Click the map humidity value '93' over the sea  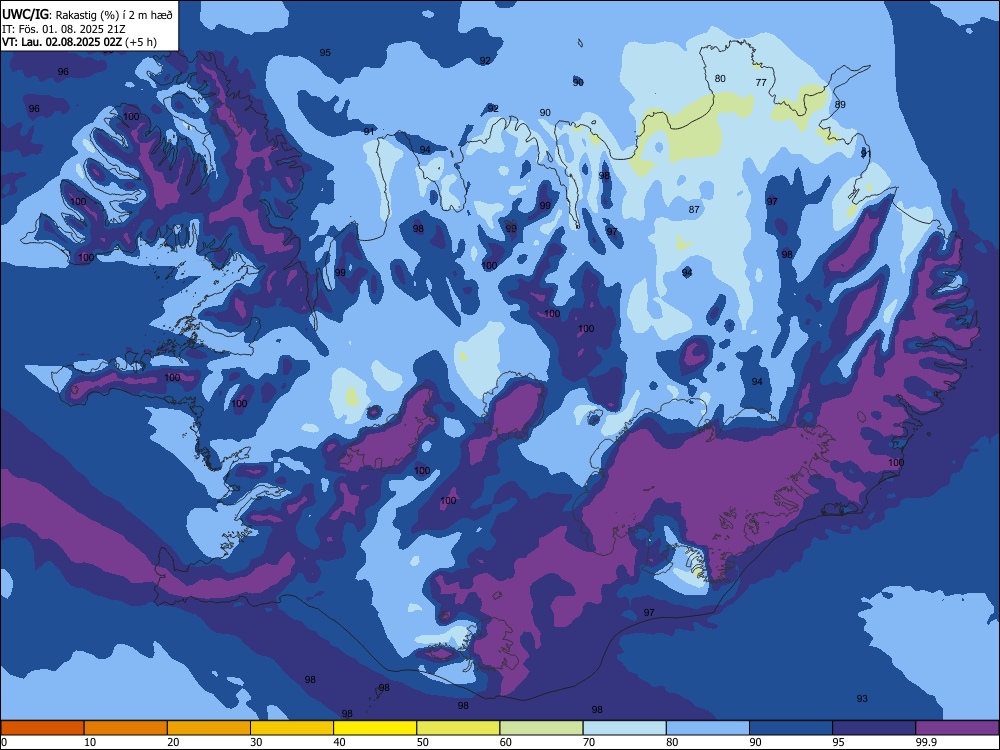(862, 698)
